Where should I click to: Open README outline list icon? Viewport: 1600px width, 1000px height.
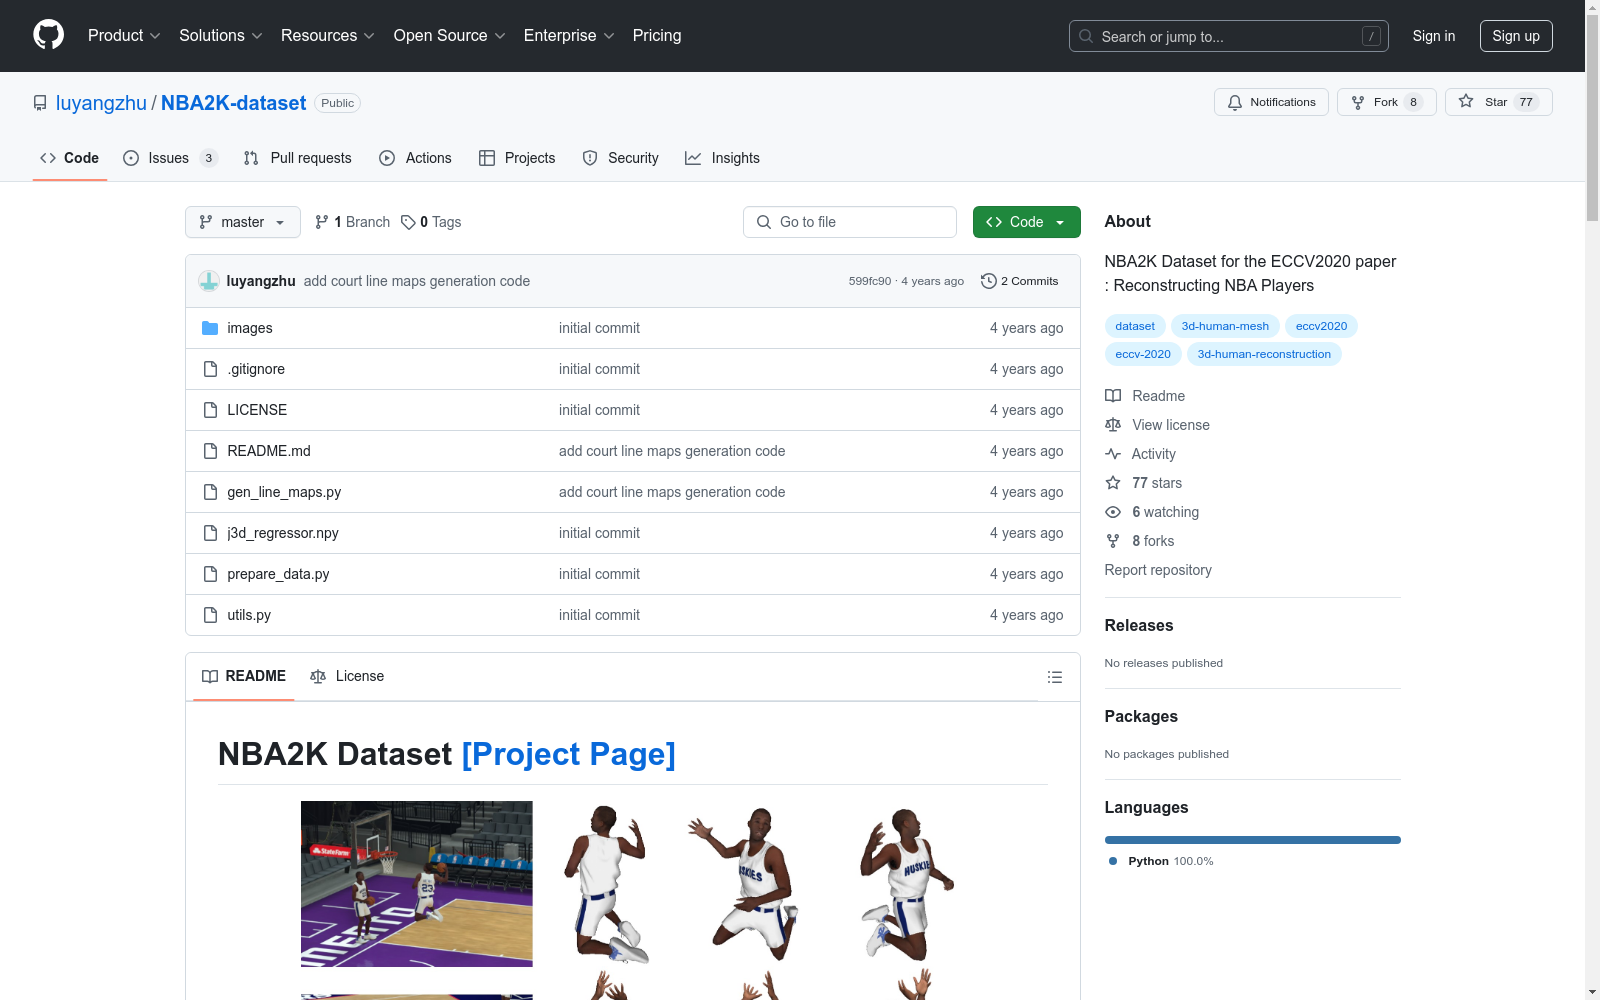(x=1054, y=677)
